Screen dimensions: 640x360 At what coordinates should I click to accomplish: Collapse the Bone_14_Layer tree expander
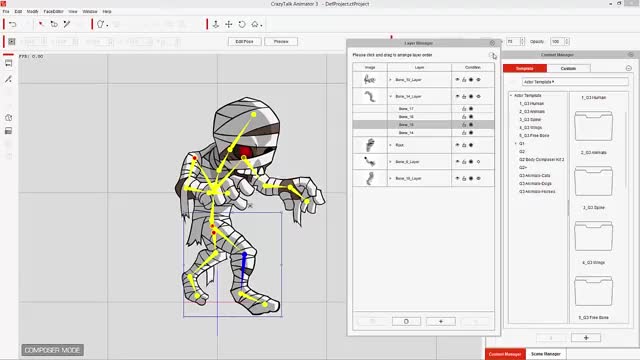point(391,96)
